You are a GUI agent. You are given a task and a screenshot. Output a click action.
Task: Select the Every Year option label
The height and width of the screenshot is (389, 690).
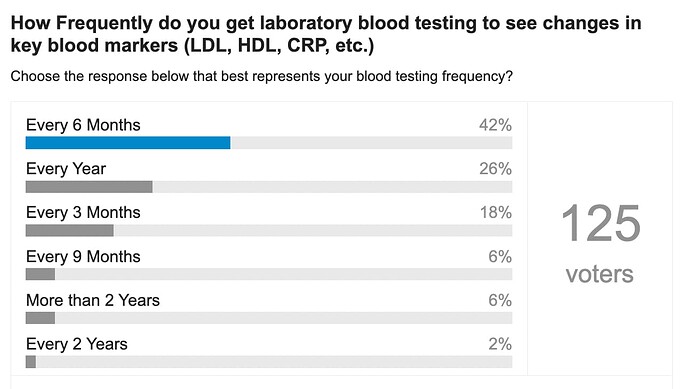(66, 169)
